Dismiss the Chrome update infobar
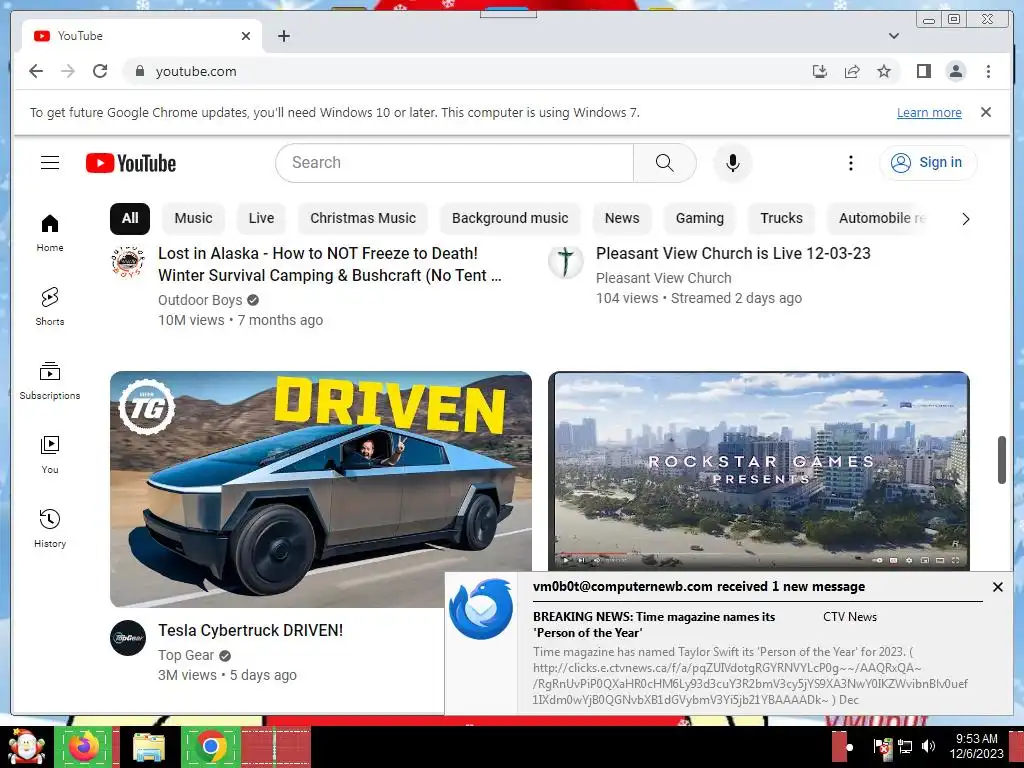Image resolution: width=1024 pixels, height=768 pixels. click(986, 112)
